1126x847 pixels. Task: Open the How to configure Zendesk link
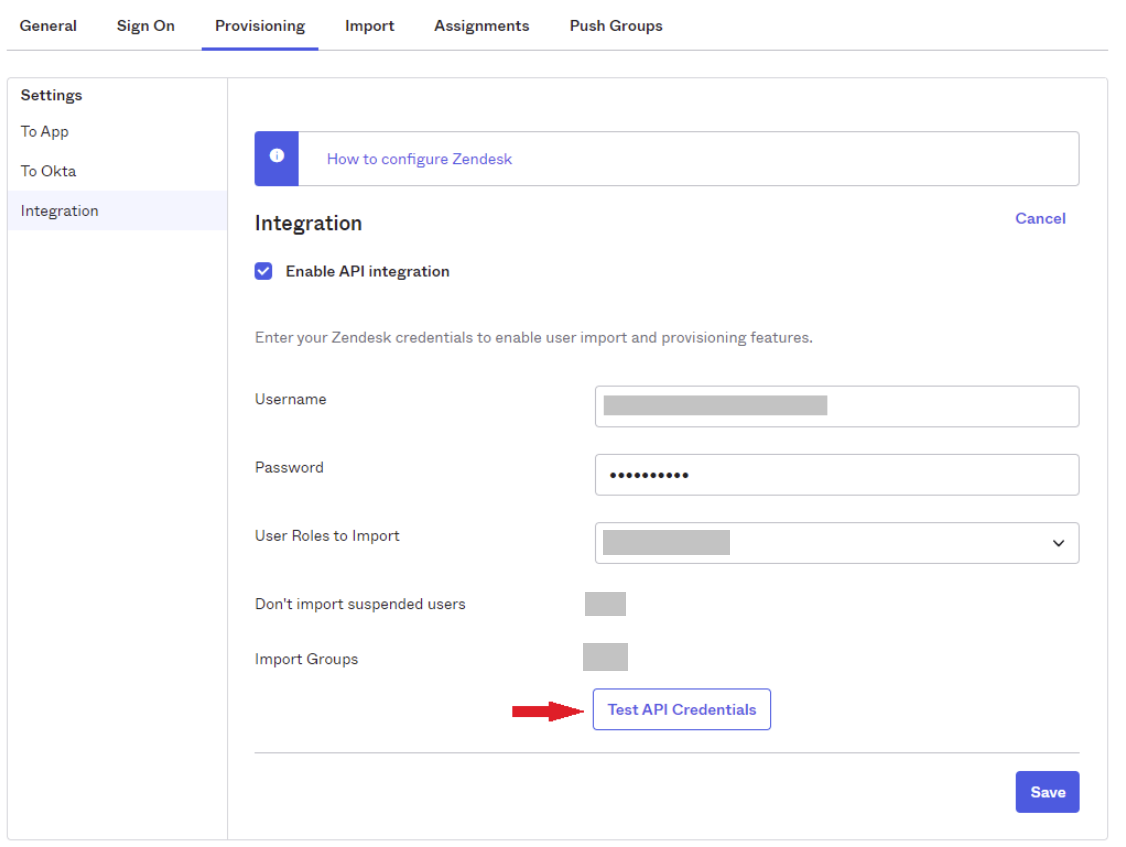(x=419, y=158)
